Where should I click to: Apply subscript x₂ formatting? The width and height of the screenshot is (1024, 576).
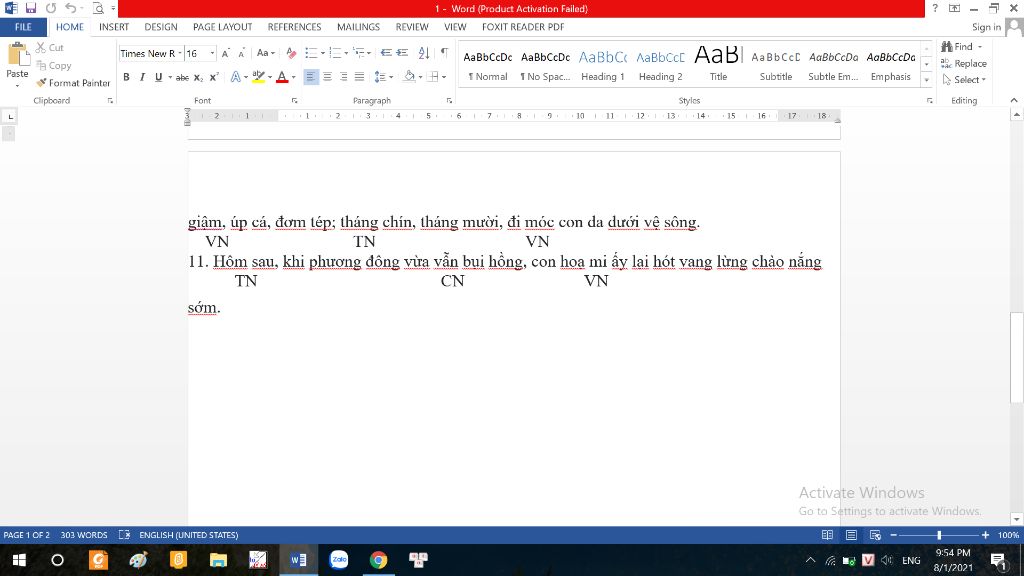point(199,77)
